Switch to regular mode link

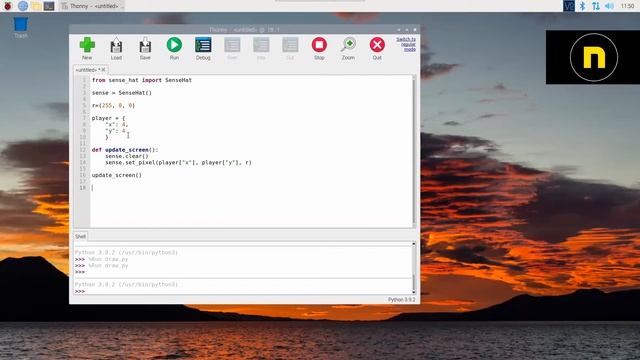pyautogui.click(x=406, y=44)
